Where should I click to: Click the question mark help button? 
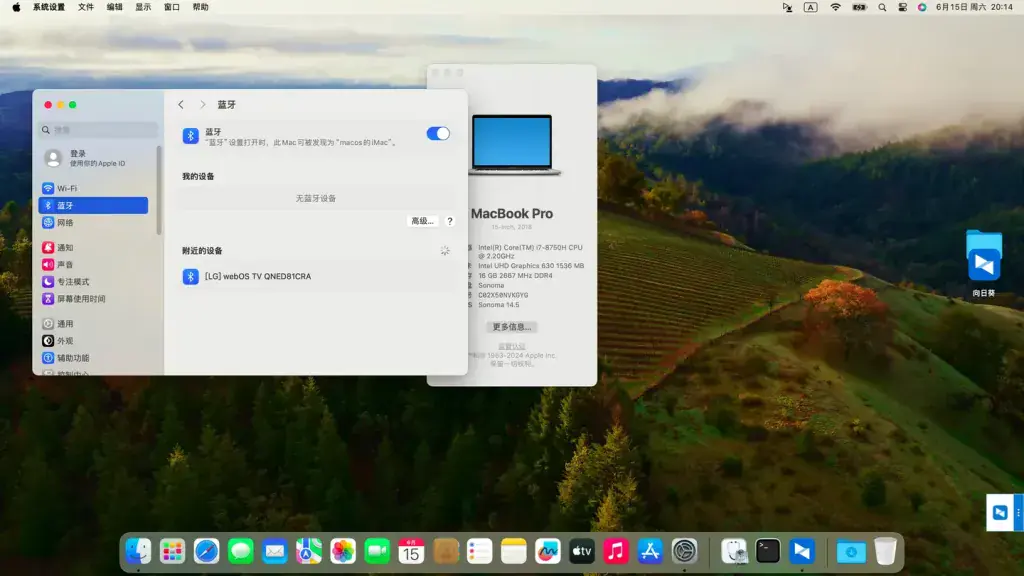click(449, 221)
